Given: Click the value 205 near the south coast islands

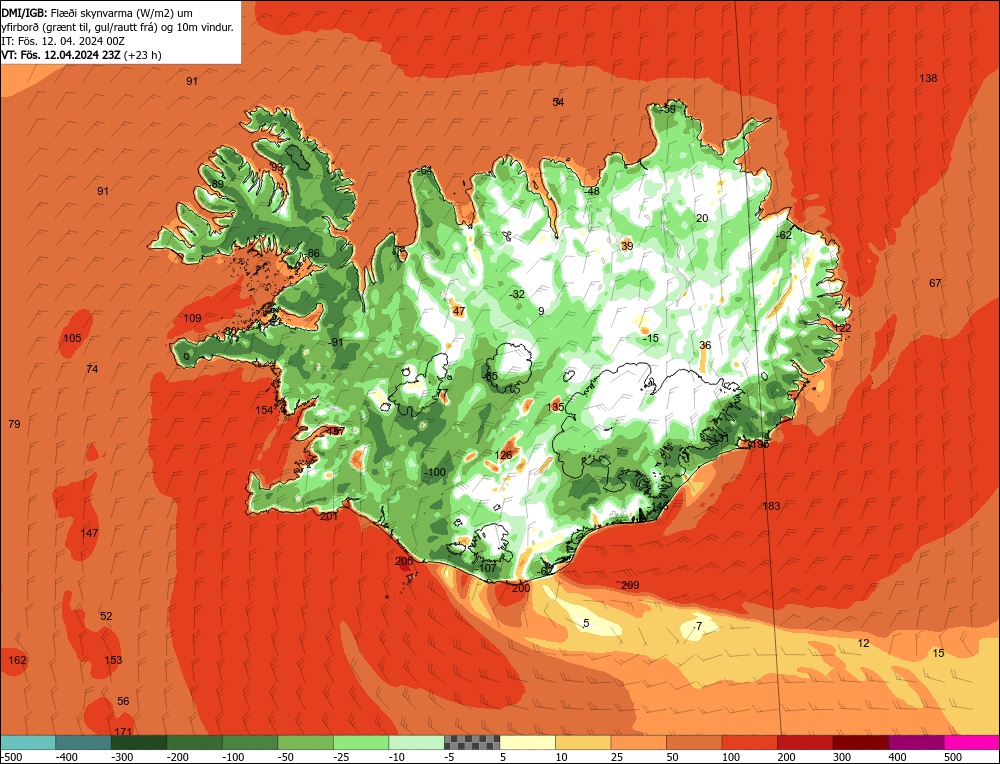Looking at the screenshot, I should pos(404,561).
